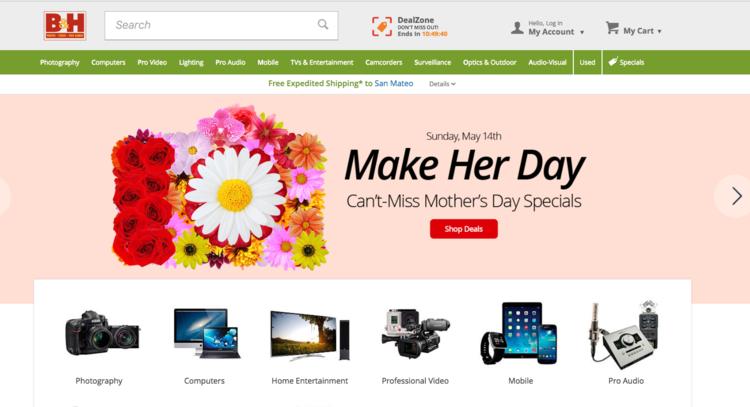Click the Shop Deals button
Image resolution: width=750 pixels, height=407 pixels.
tap(463, 229)
